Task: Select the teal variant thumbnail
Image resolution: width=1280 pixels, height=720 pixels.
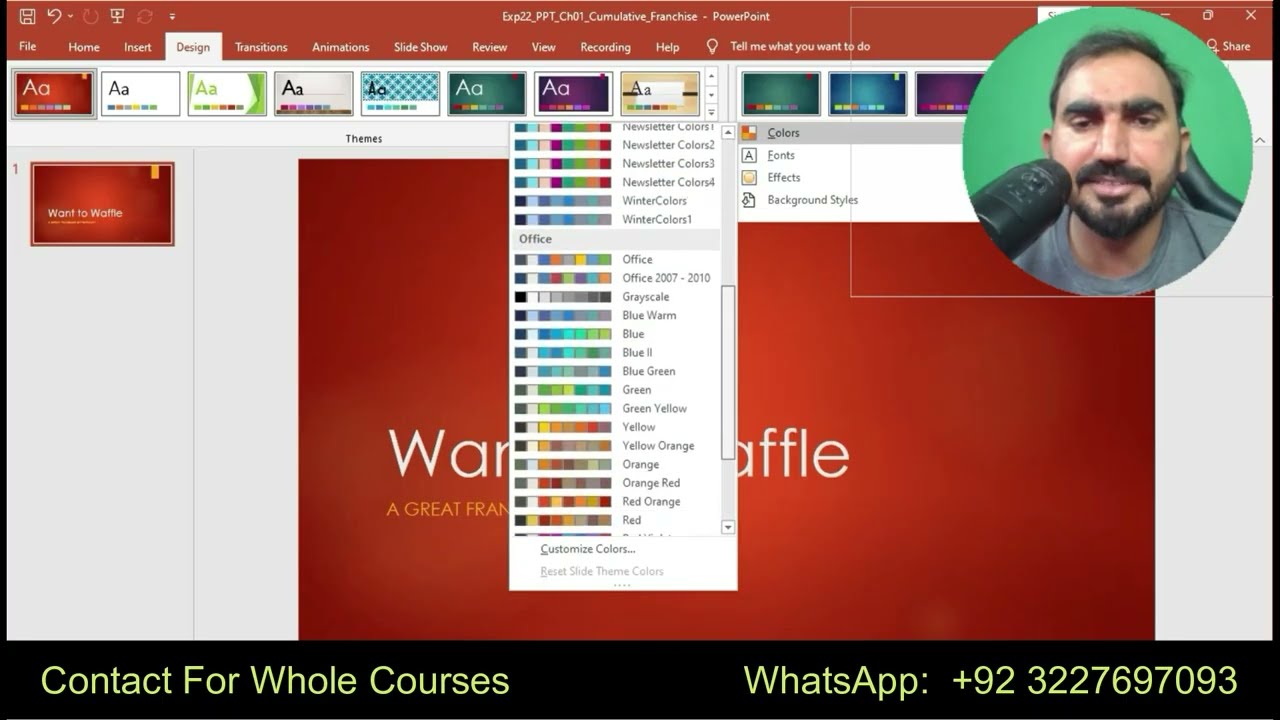Action: (781, 94)
